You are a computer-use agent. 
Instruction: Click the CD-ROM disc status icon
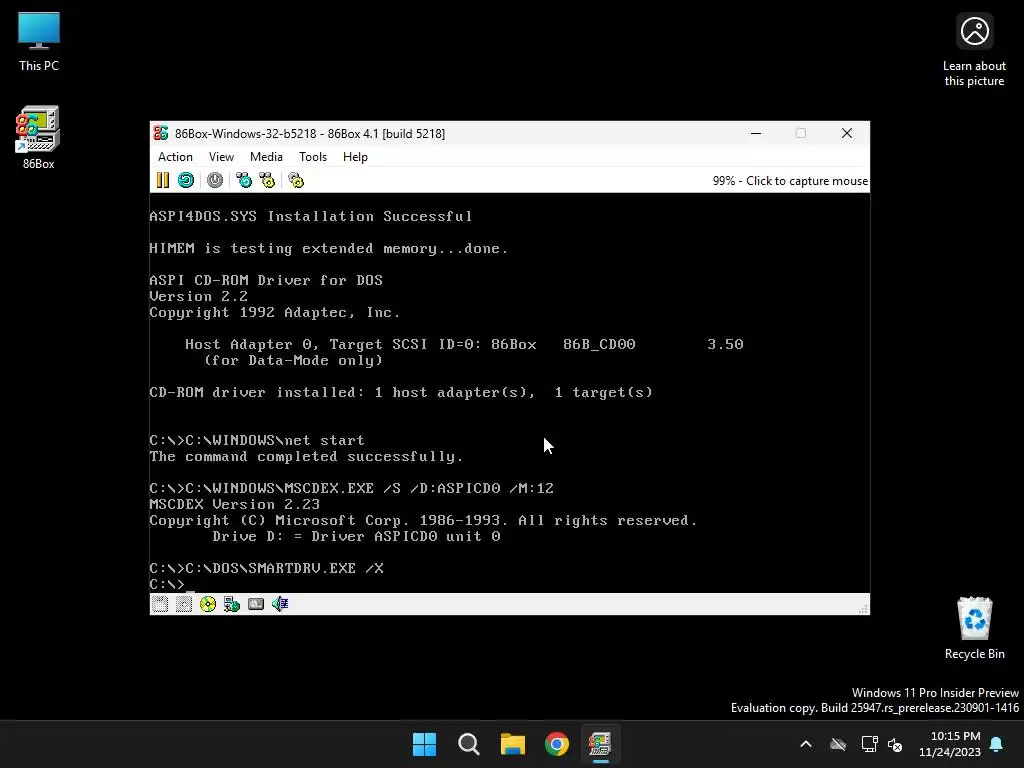click(208, 604)
